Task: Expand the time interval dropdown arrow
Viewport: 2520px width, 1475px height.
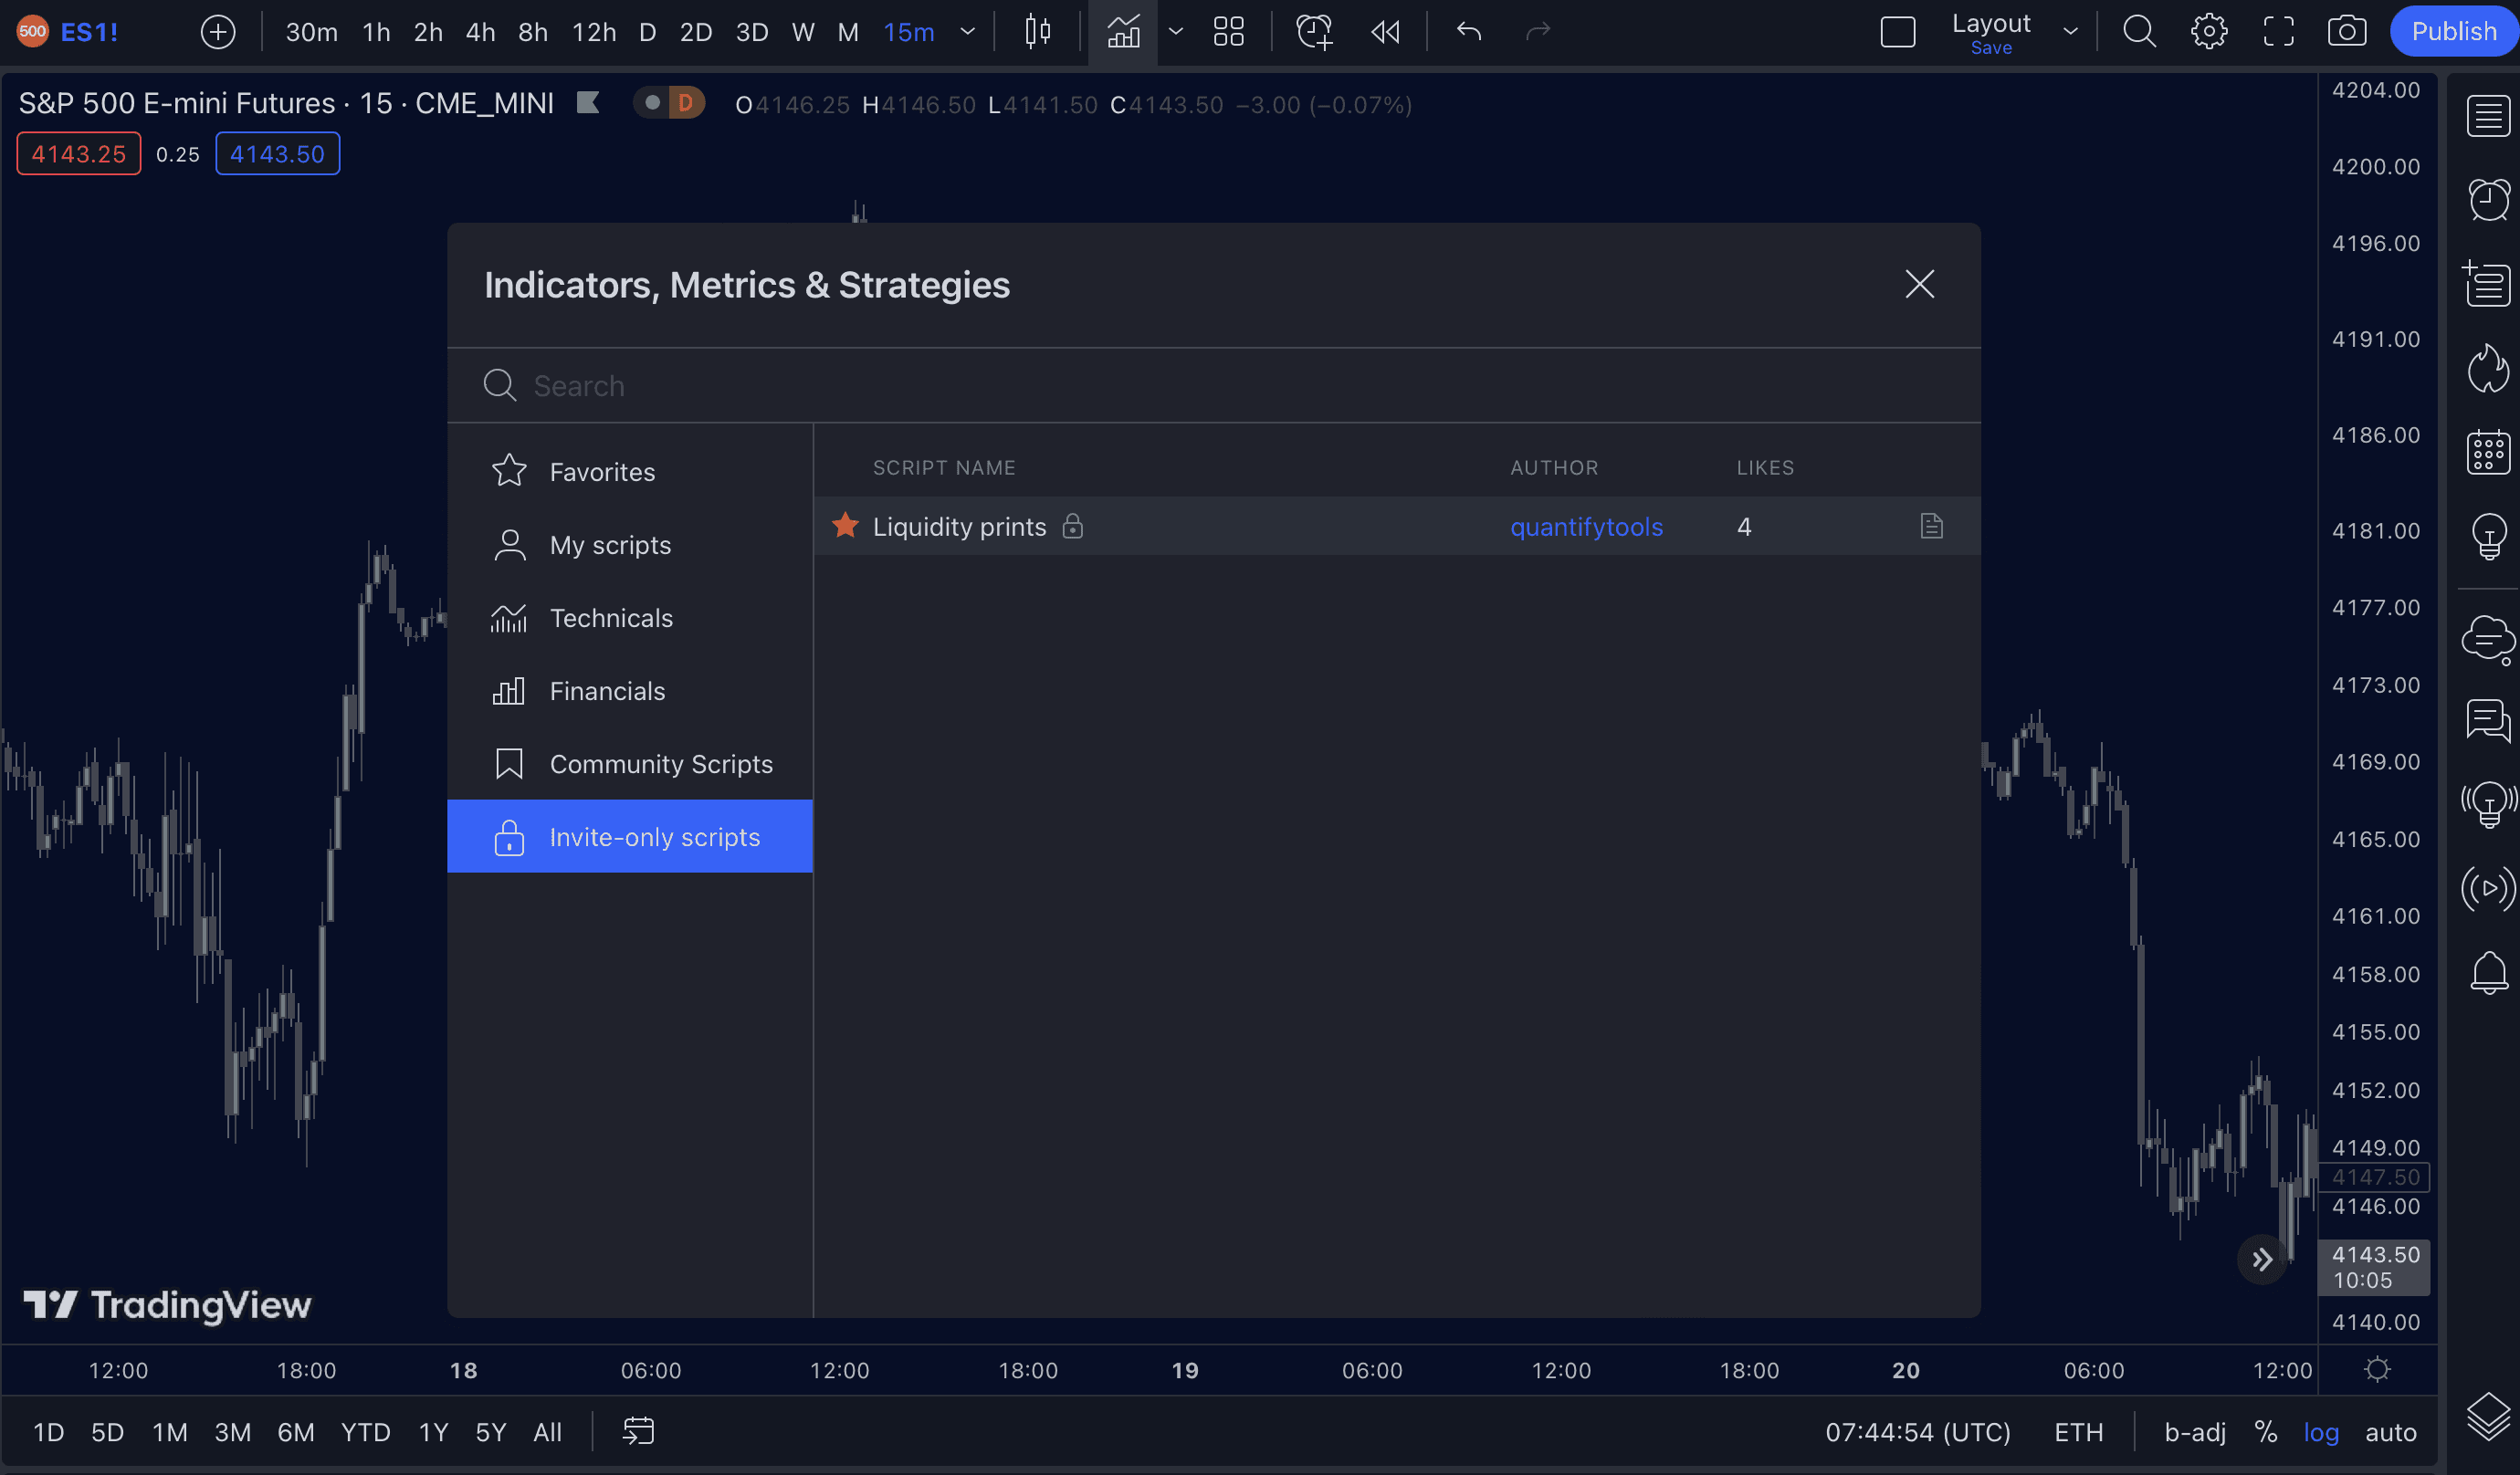Action: pos(967,32)
